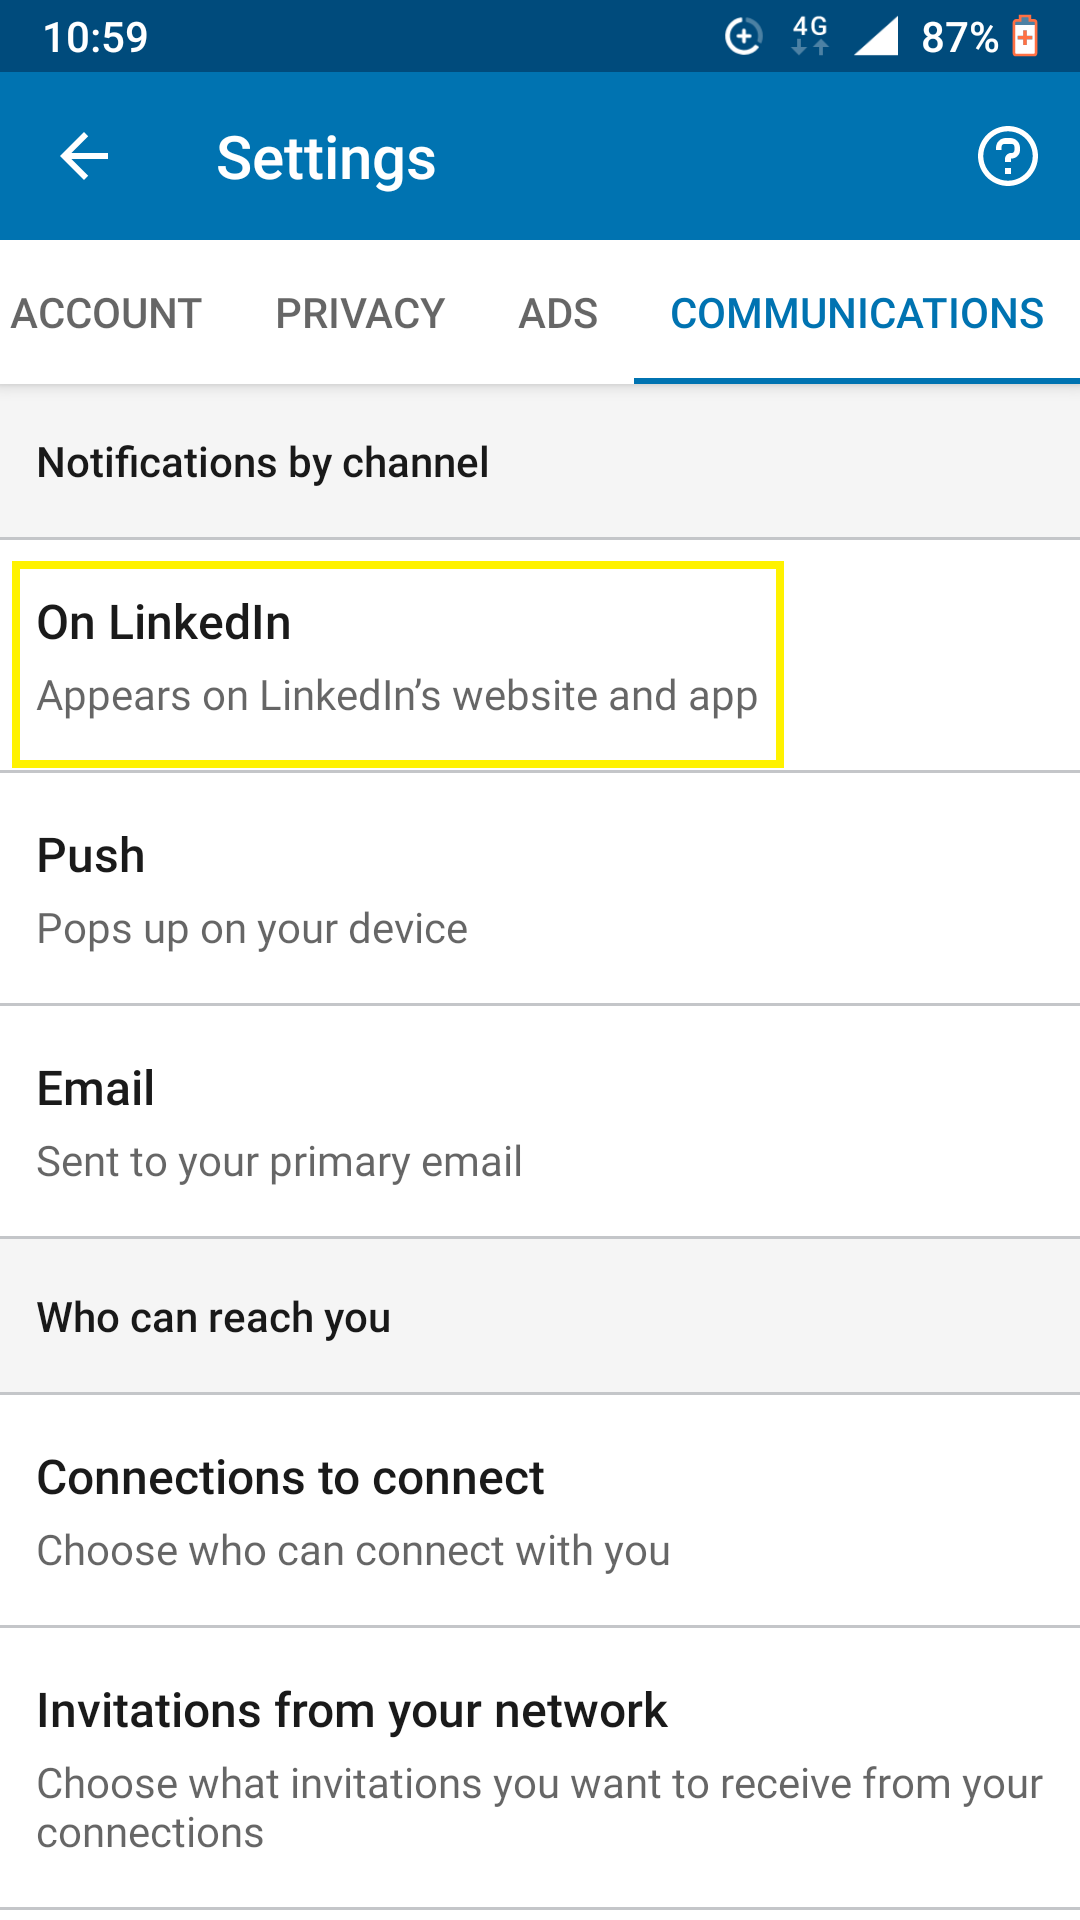
Task: Open Connections to connect option
Action: point(540,1511)
